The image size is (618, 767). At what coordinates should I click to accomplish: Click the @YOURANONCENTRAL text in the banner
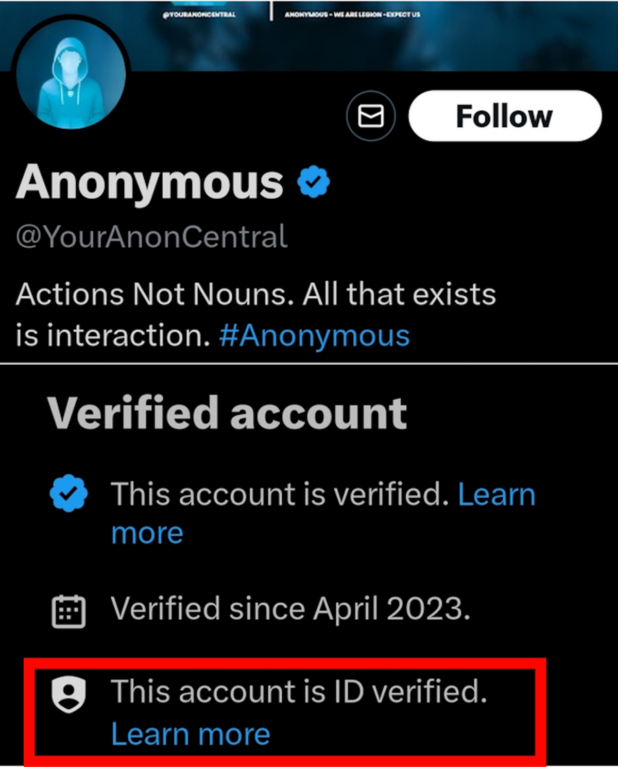pos(199,16)
